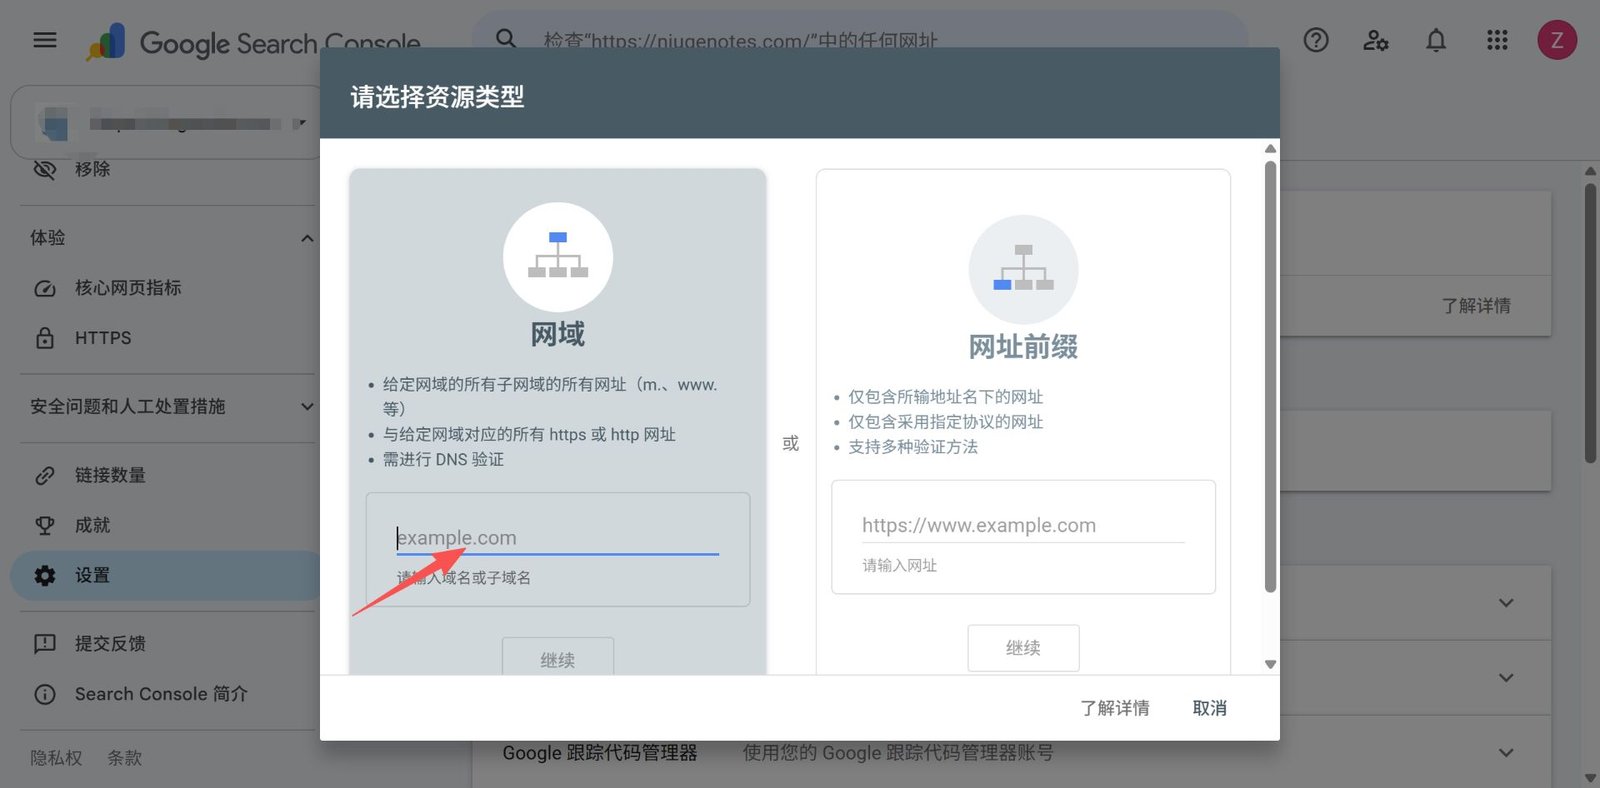Open the property selector dropdown
Image resolution: width=1600 pixels, height=788 pixels.
166,123
